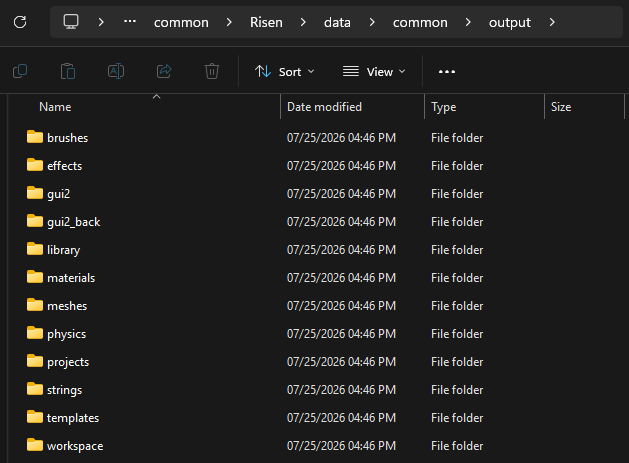The image size is (629, 463).
Task: Click the Copy toolbar icon
Action: pos(20,71)
